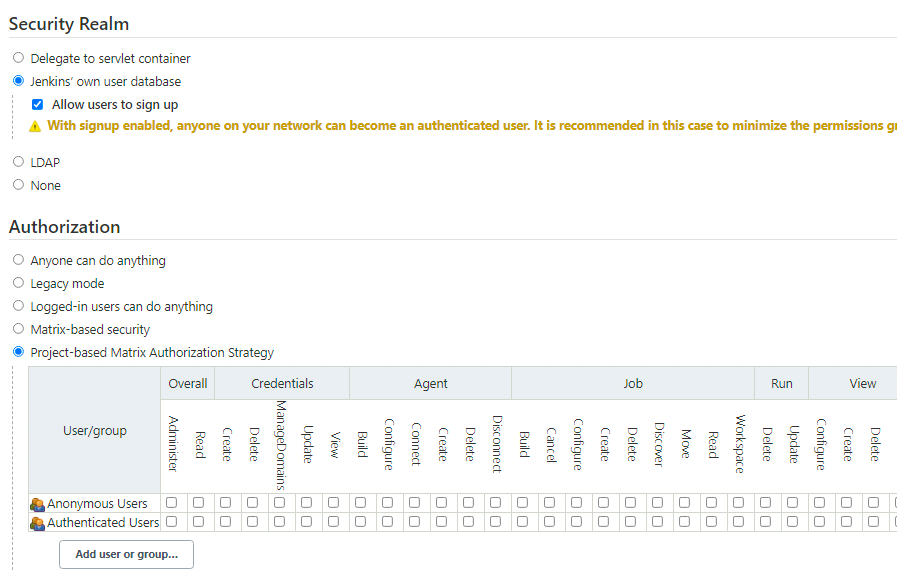This screenshot has height=583, width=897.
Task: Check Run Delete for Authenticated Users
Action: [765, 521]
